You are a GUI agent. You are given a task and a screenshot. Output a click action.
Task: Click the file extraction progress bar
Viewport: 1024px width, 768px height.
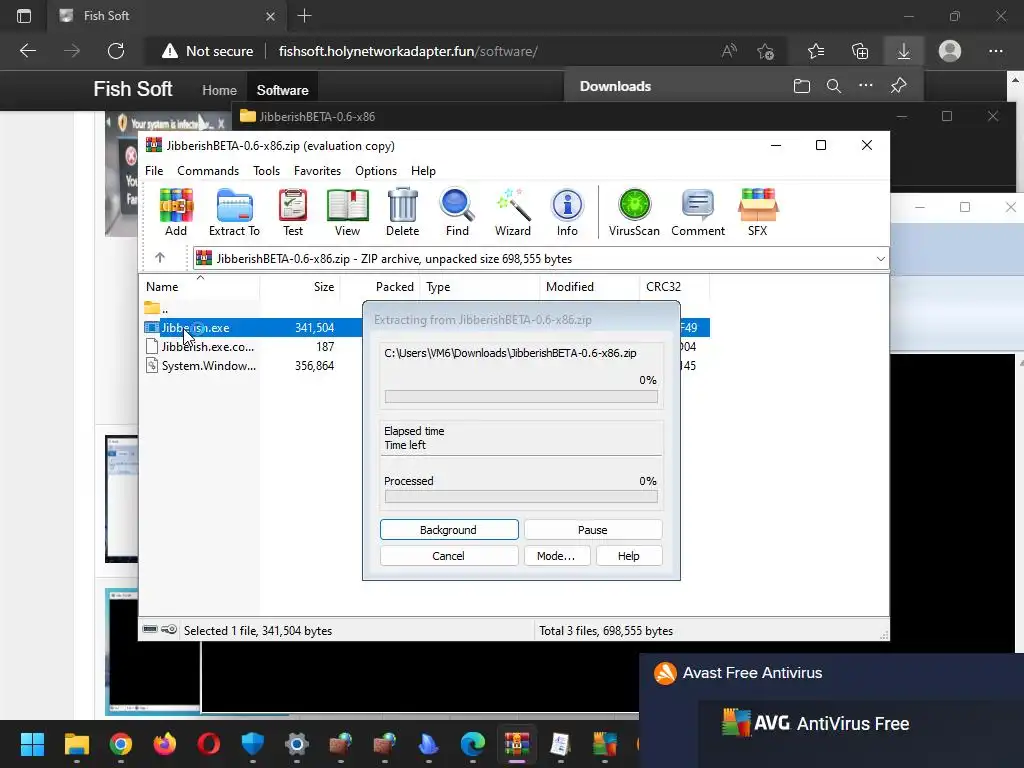coord(521,396)
